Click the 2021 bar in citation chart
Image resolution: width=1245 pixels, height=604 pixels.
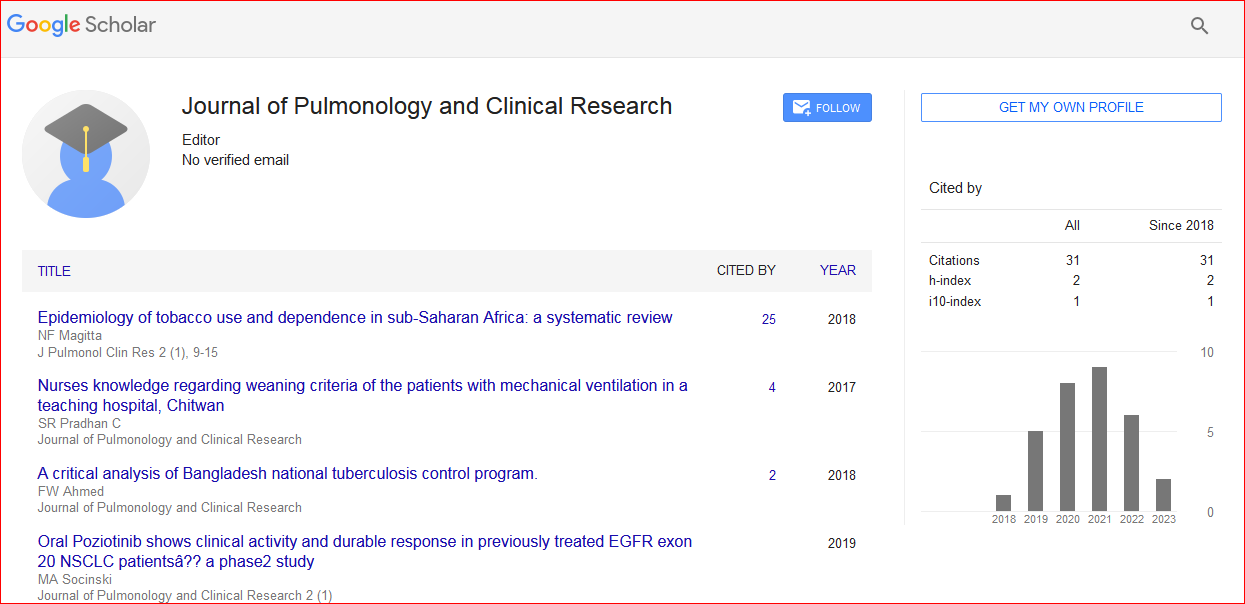click(x=1099, y=440)
